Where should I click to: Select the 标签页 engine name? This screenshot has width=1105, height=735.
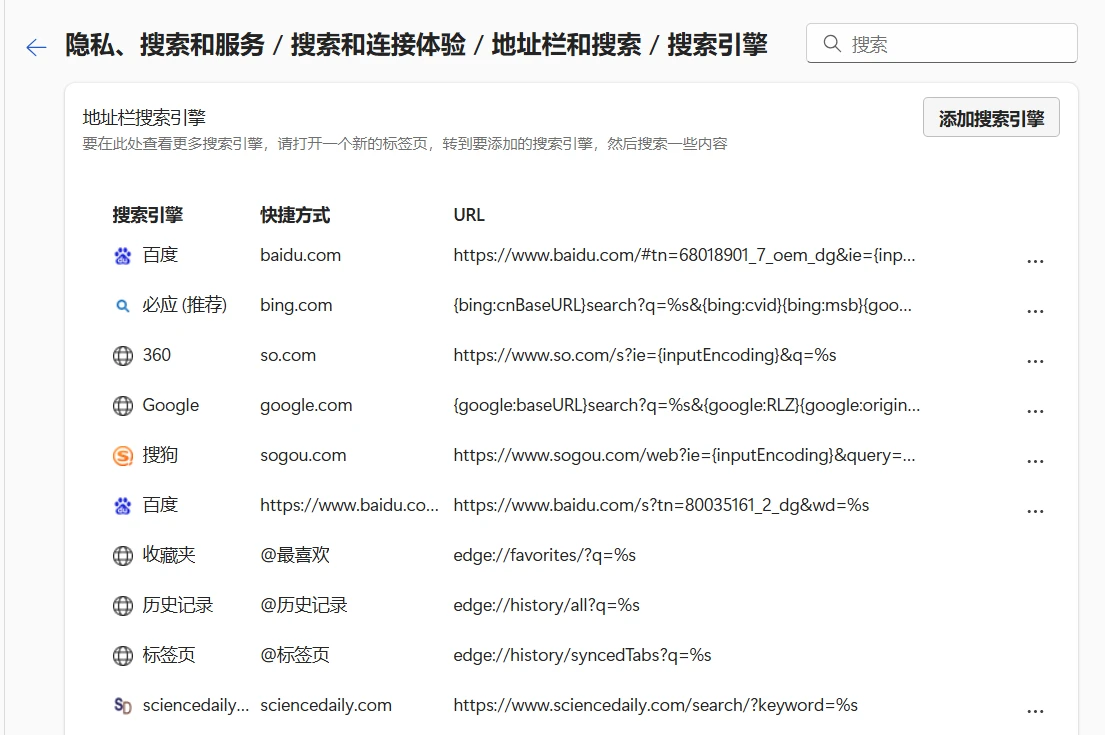pos(168,655)
